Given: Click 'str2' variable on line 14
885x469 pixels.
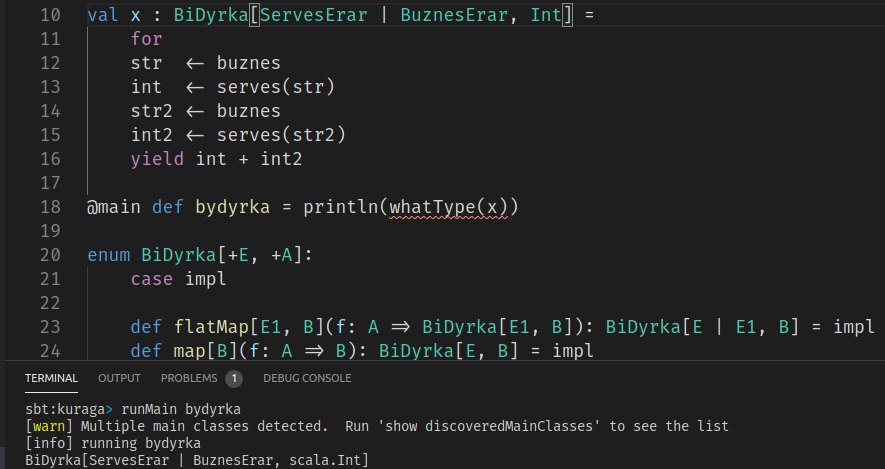Looking at the screenshot, I should [x=151, y=111].
